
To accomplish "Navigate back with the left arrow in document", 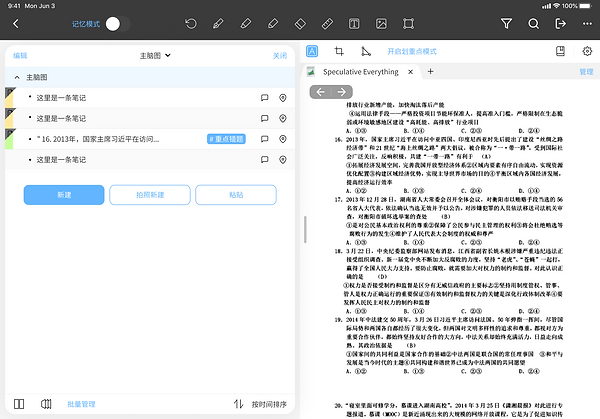I will (x=321, y=92).
